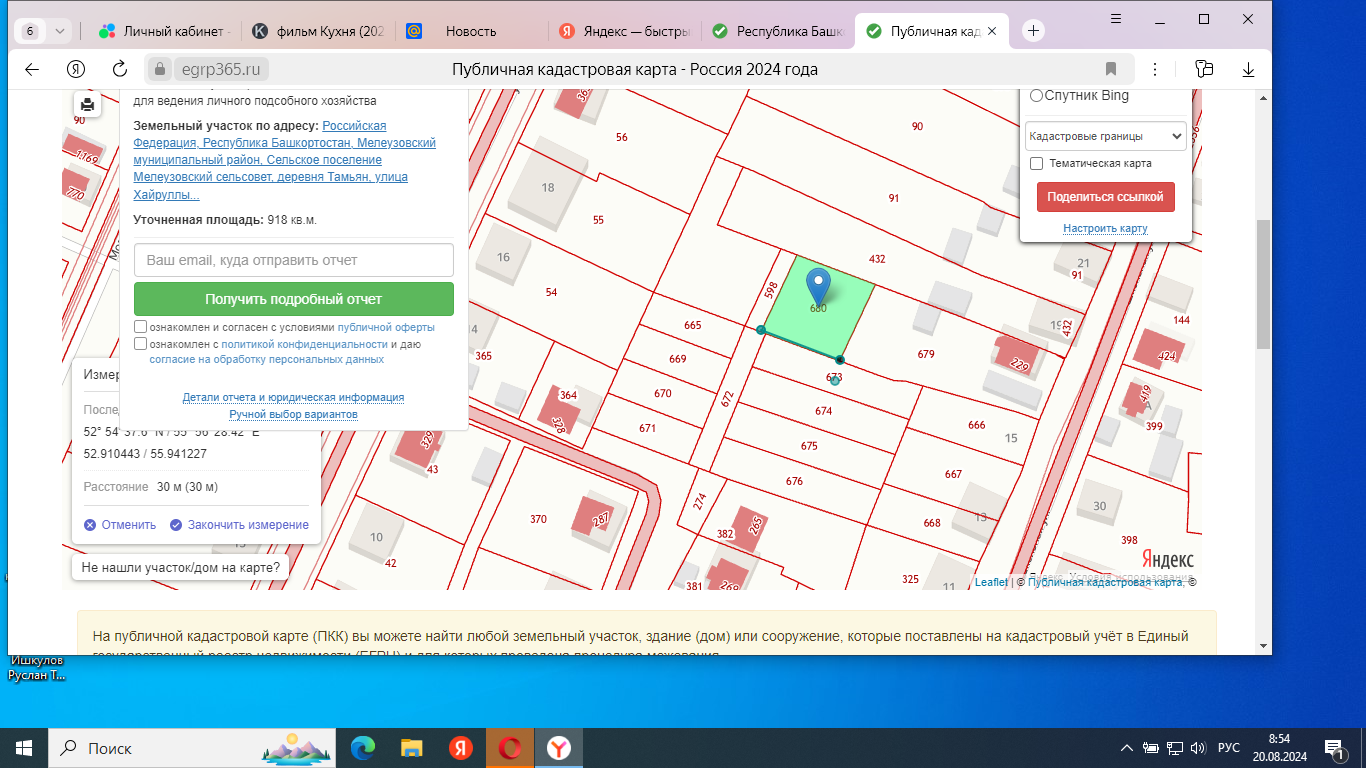This screenshot has height=768, width=1366.
Task: Open the browser downloads icon
Action: click(x=1248, y=69)
